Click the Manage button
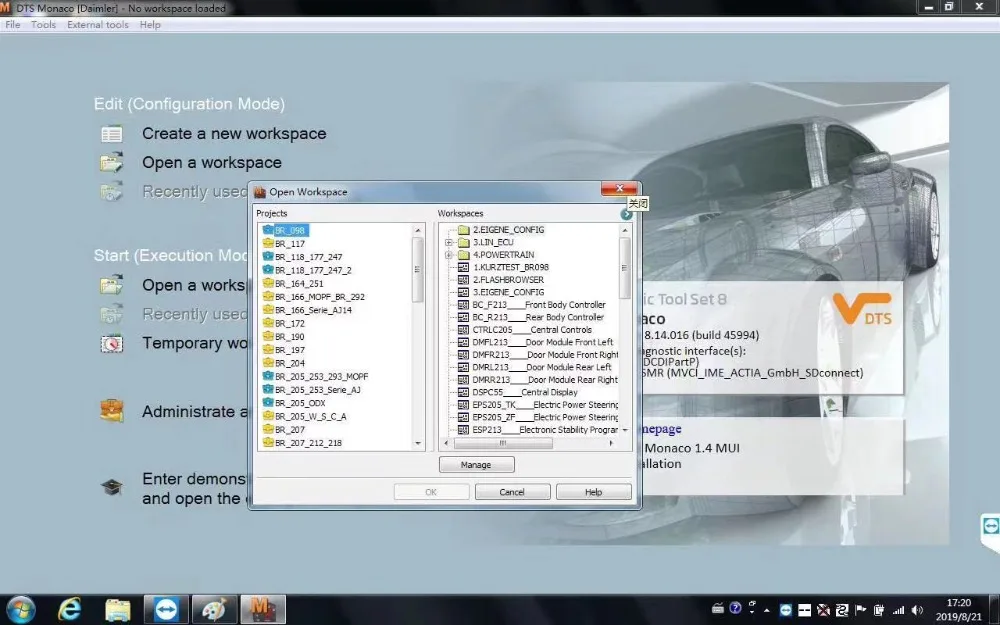This screenshot has height=625, width=1000. [x=476, y=465]
